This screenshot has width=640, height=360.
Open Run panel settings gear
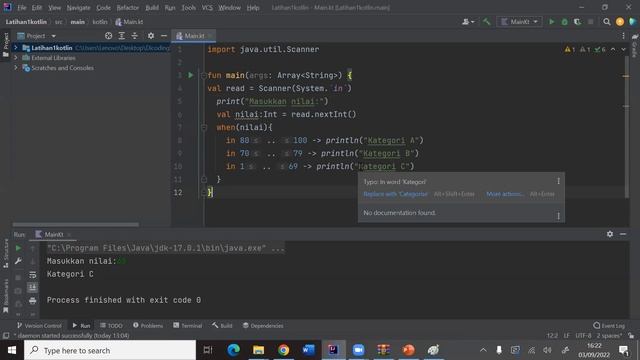(x=610, y=234)
